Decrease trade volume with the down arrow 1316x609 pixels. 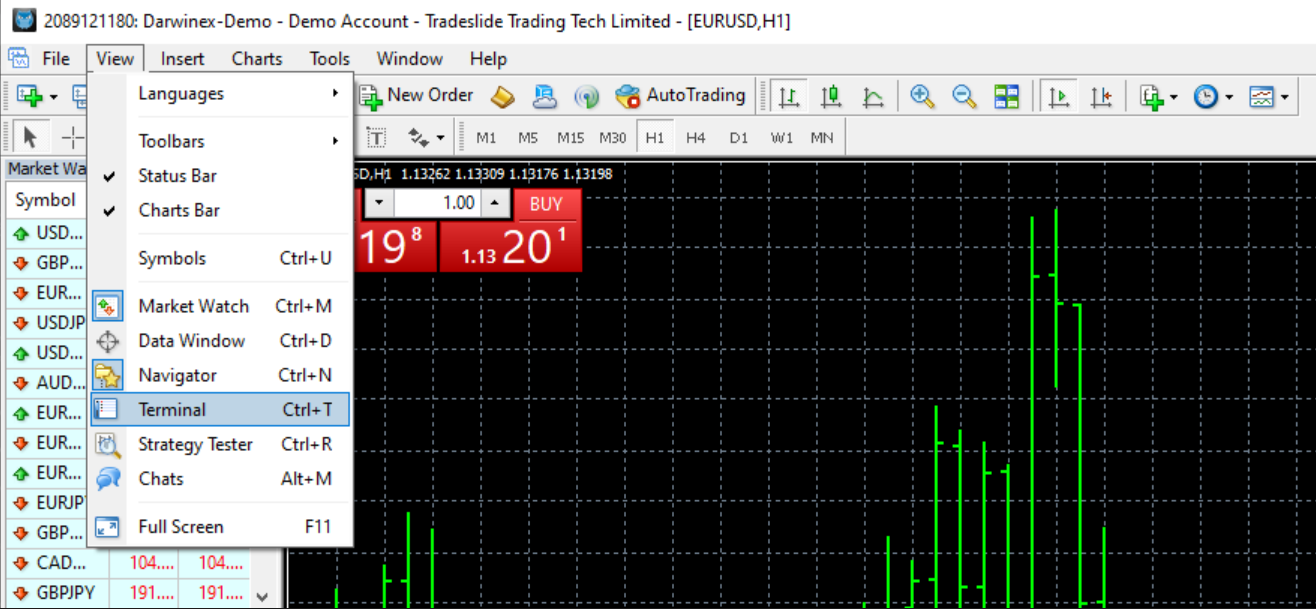coord(379,203)
